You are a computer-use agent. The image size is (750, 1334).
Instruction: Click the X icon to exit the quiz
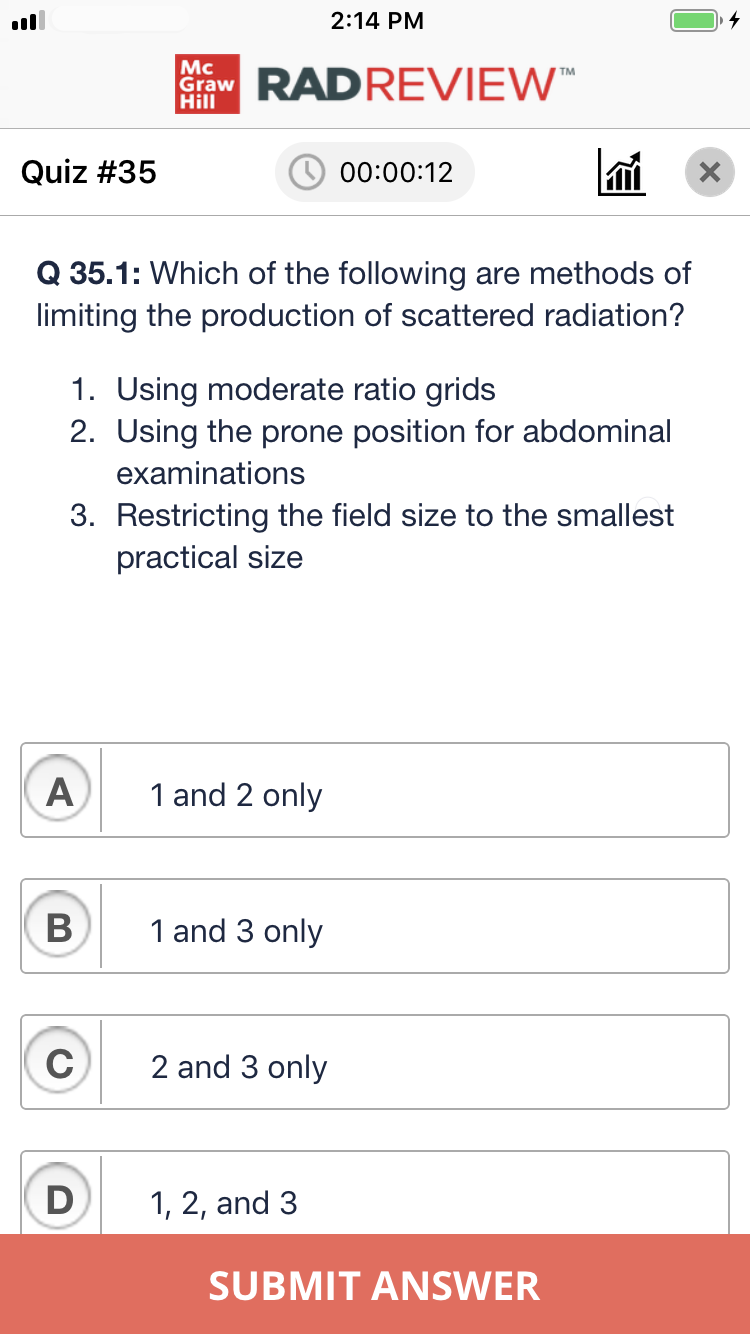tap(710, 172)
